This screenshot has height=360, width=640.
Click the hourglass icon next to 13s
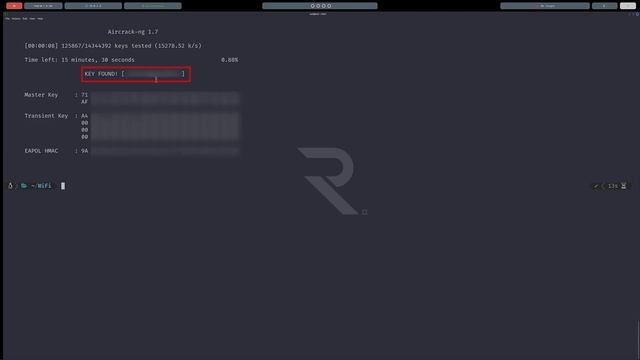624,186
